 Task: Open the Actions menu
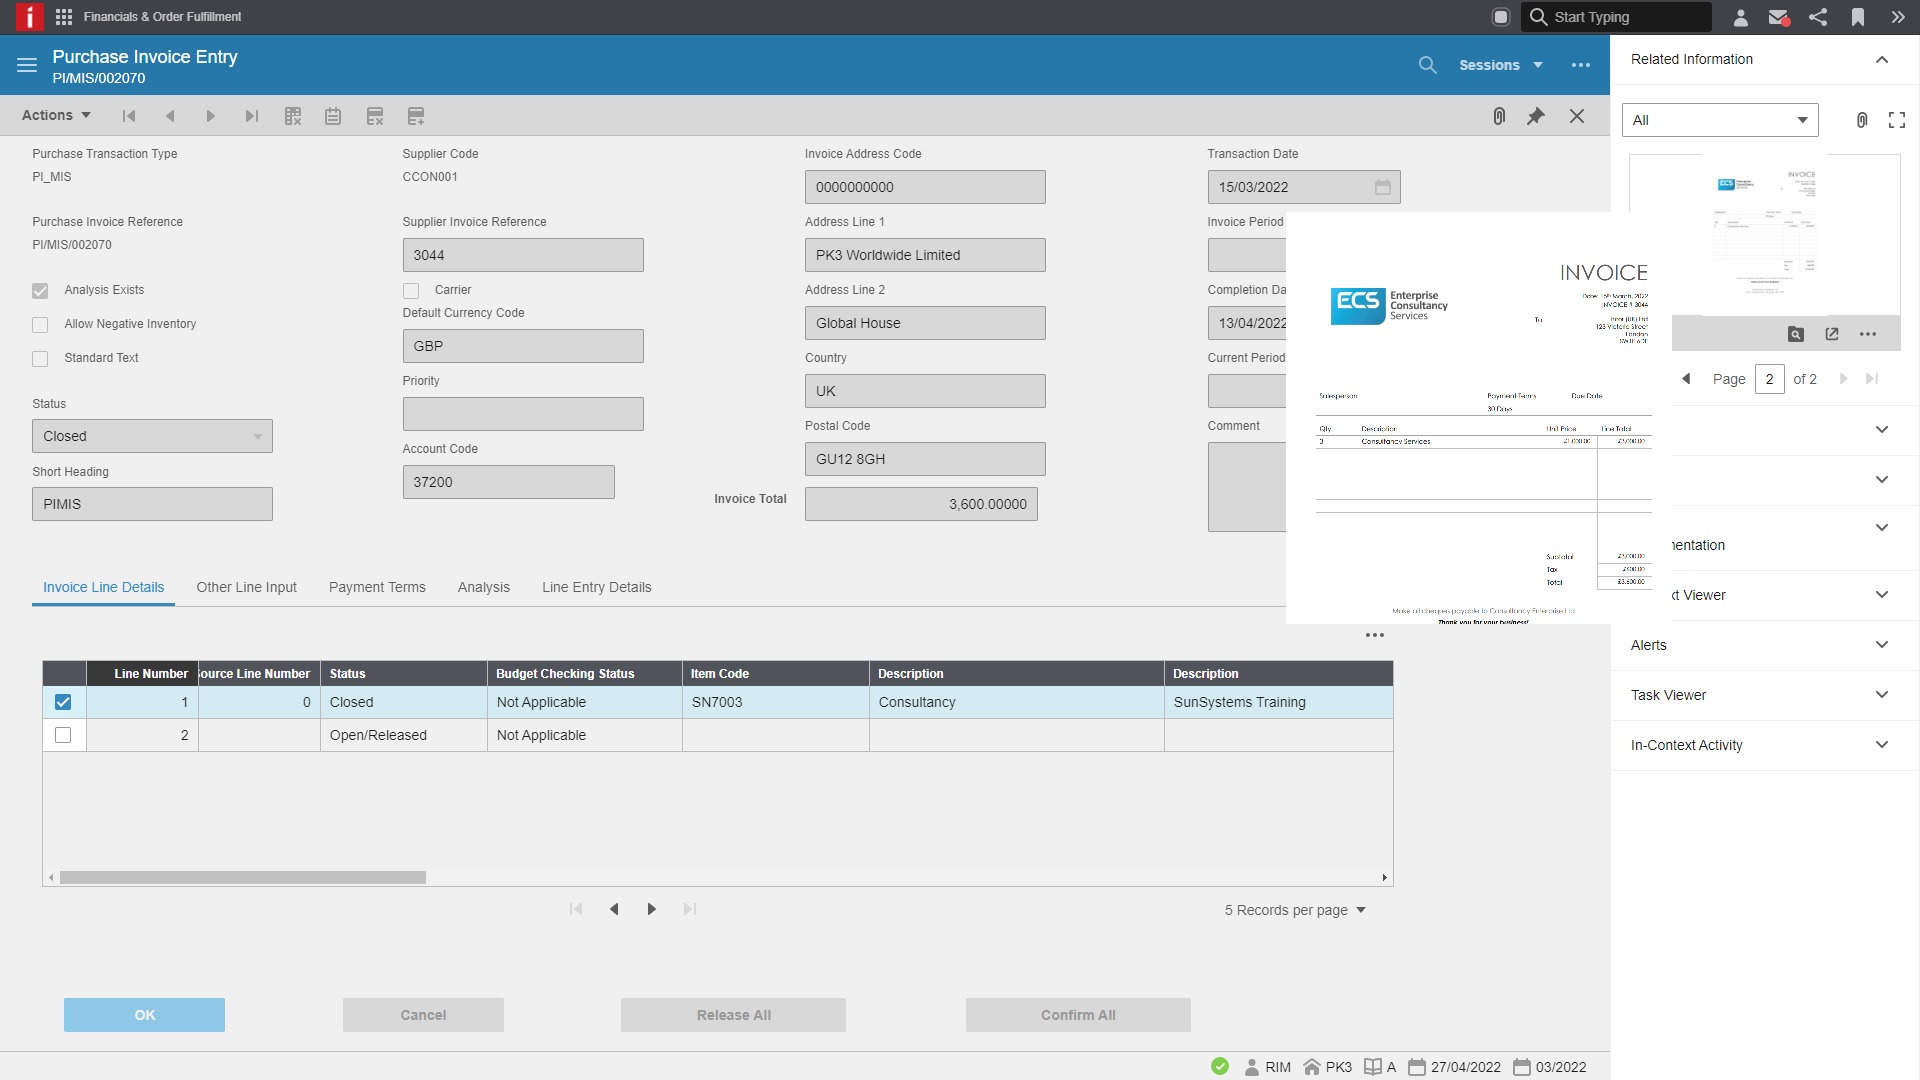point(54,115)
